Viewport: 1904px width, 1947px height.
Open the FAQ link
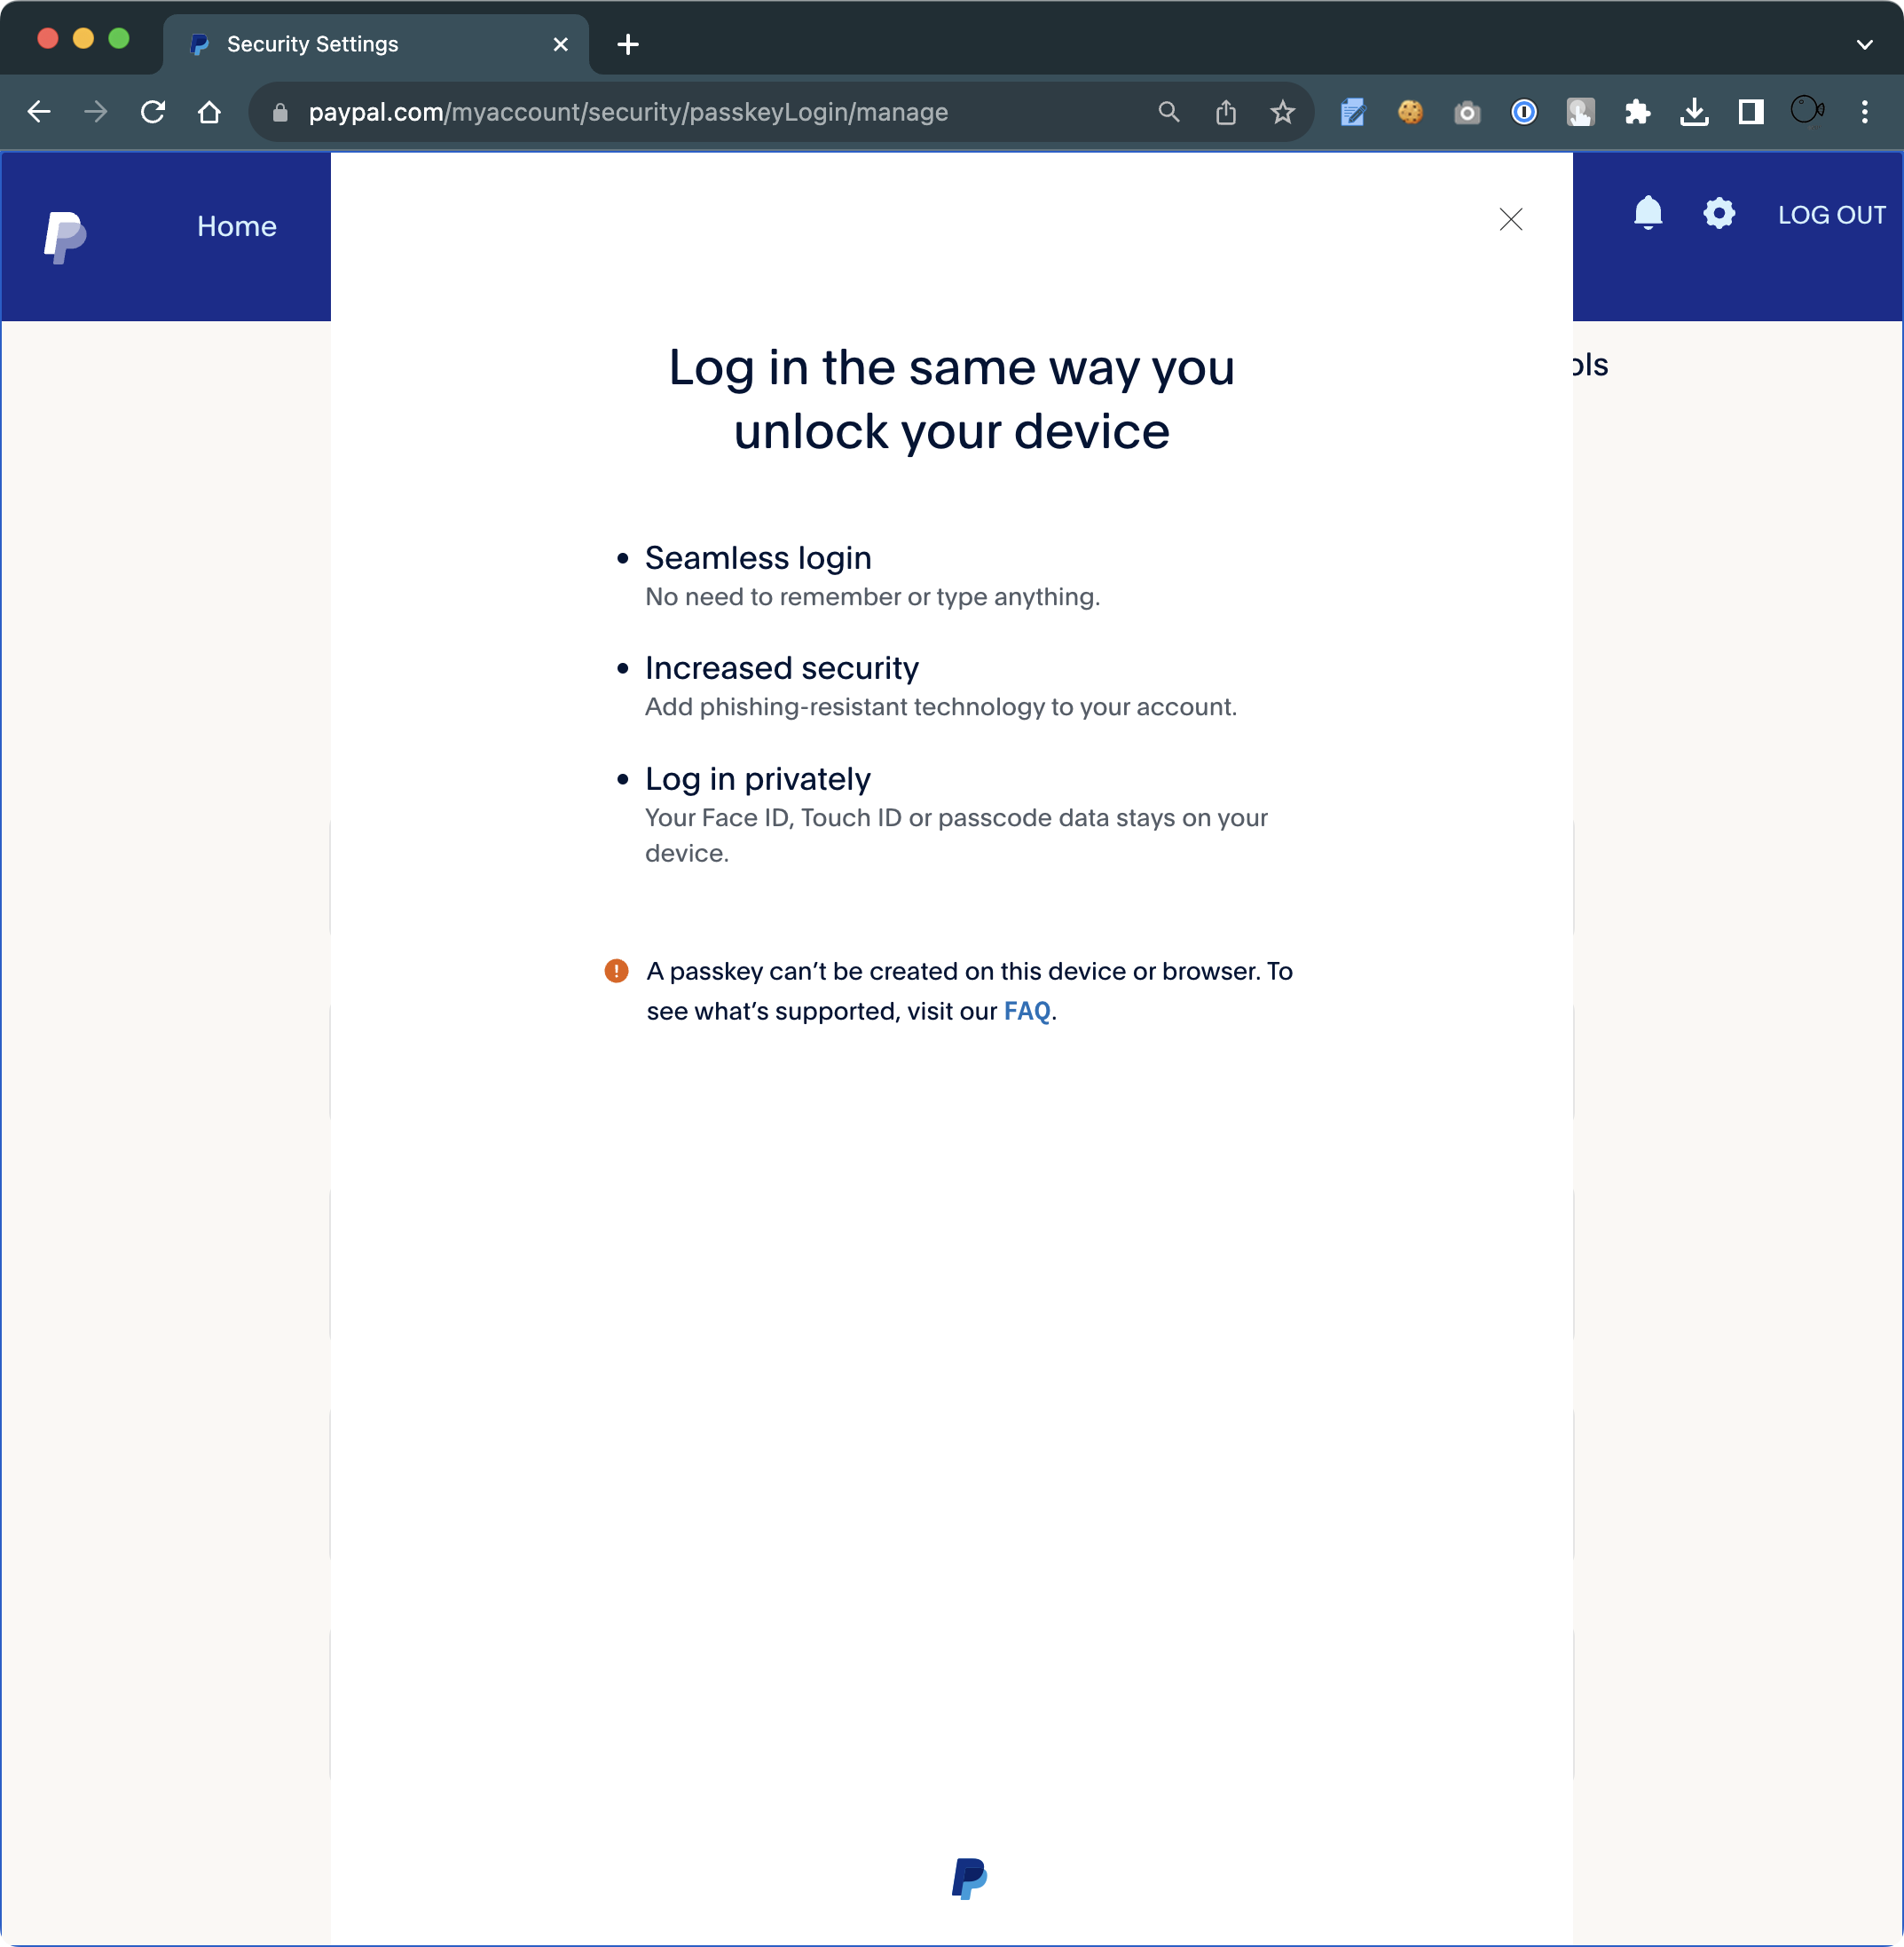pos(1026,1011)
